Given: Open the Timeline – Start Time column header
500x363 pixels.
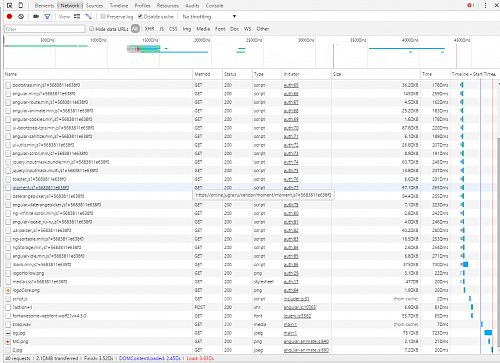Looking at the screenshot, I should coord(473,74).
